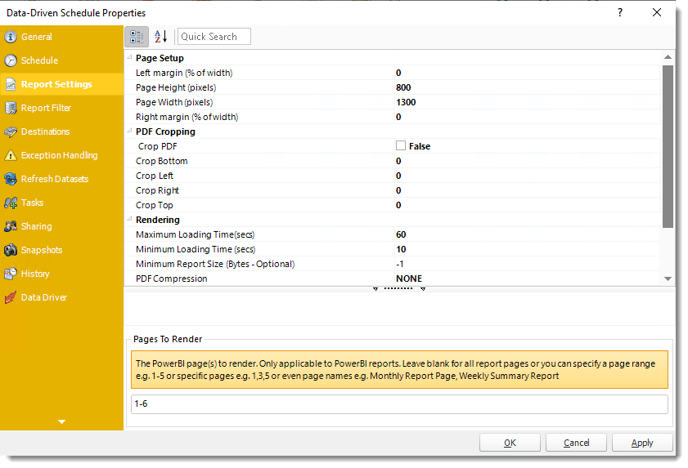Select the Crop PDF row label

click(x=158, y=146)
